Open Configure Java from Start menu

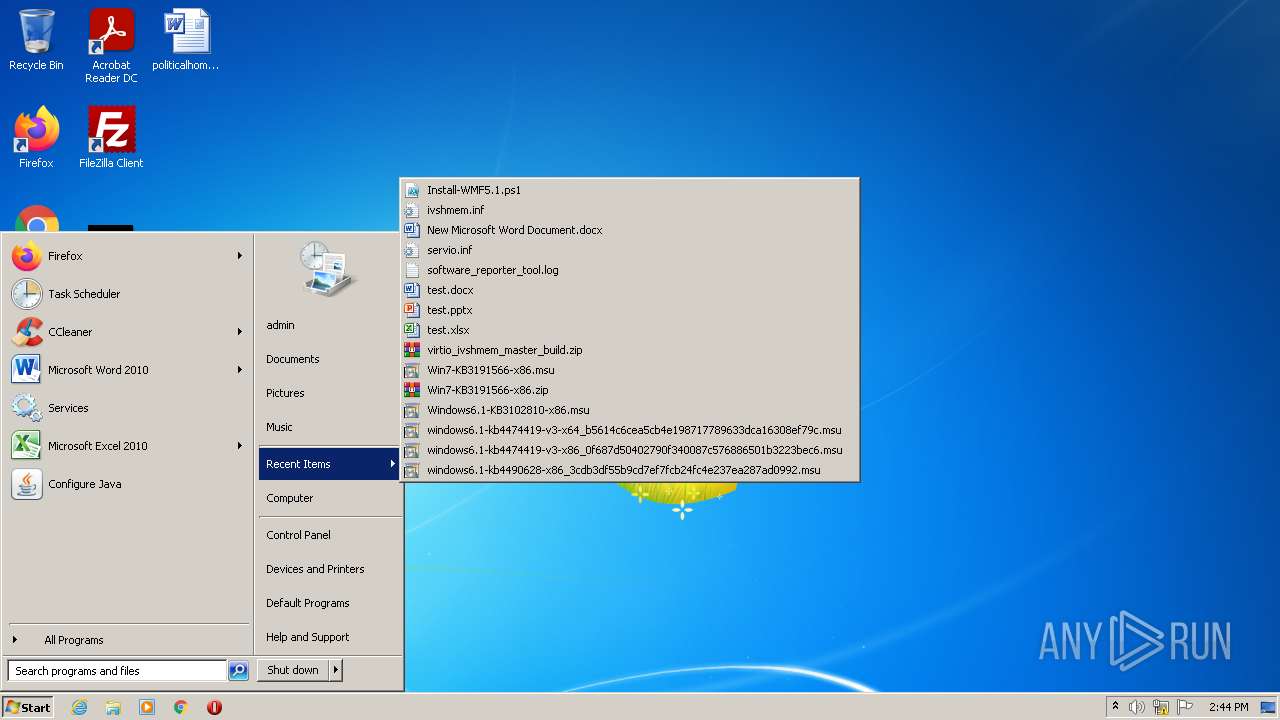[127, 484]
